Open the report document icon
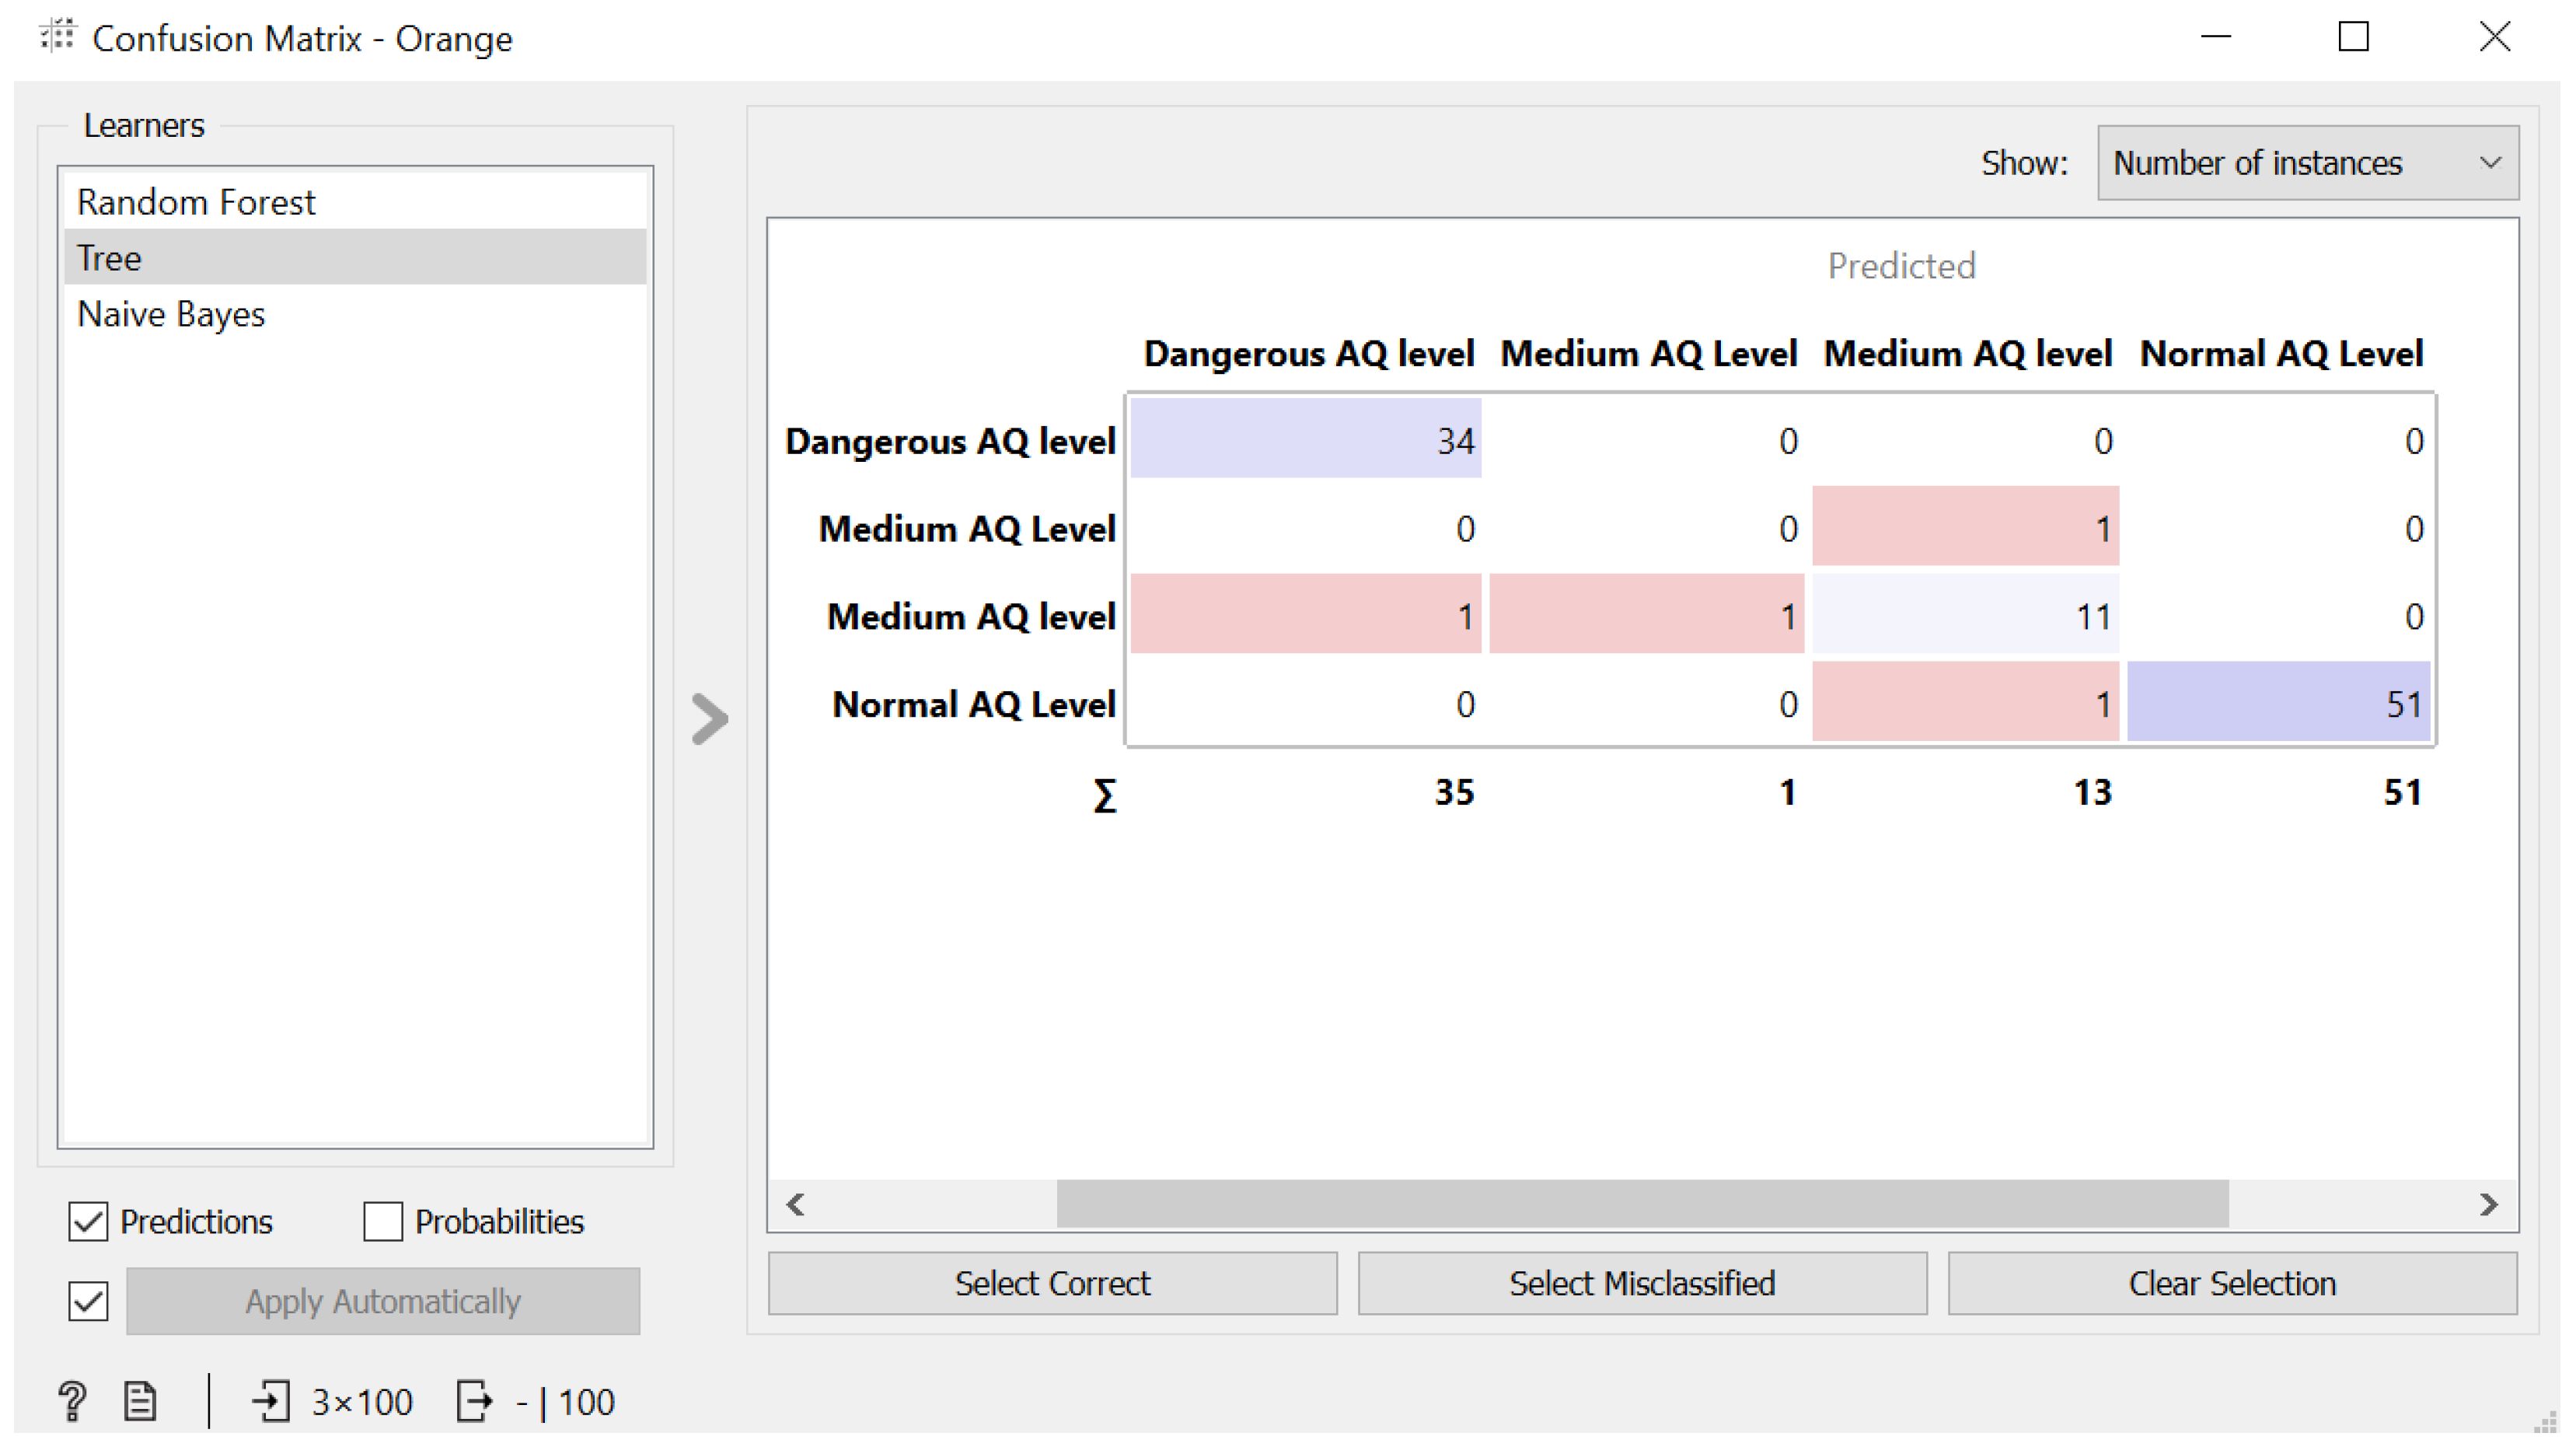Image resolution: width=2576 pixels, height=1447 pixels. [140, 1401]
